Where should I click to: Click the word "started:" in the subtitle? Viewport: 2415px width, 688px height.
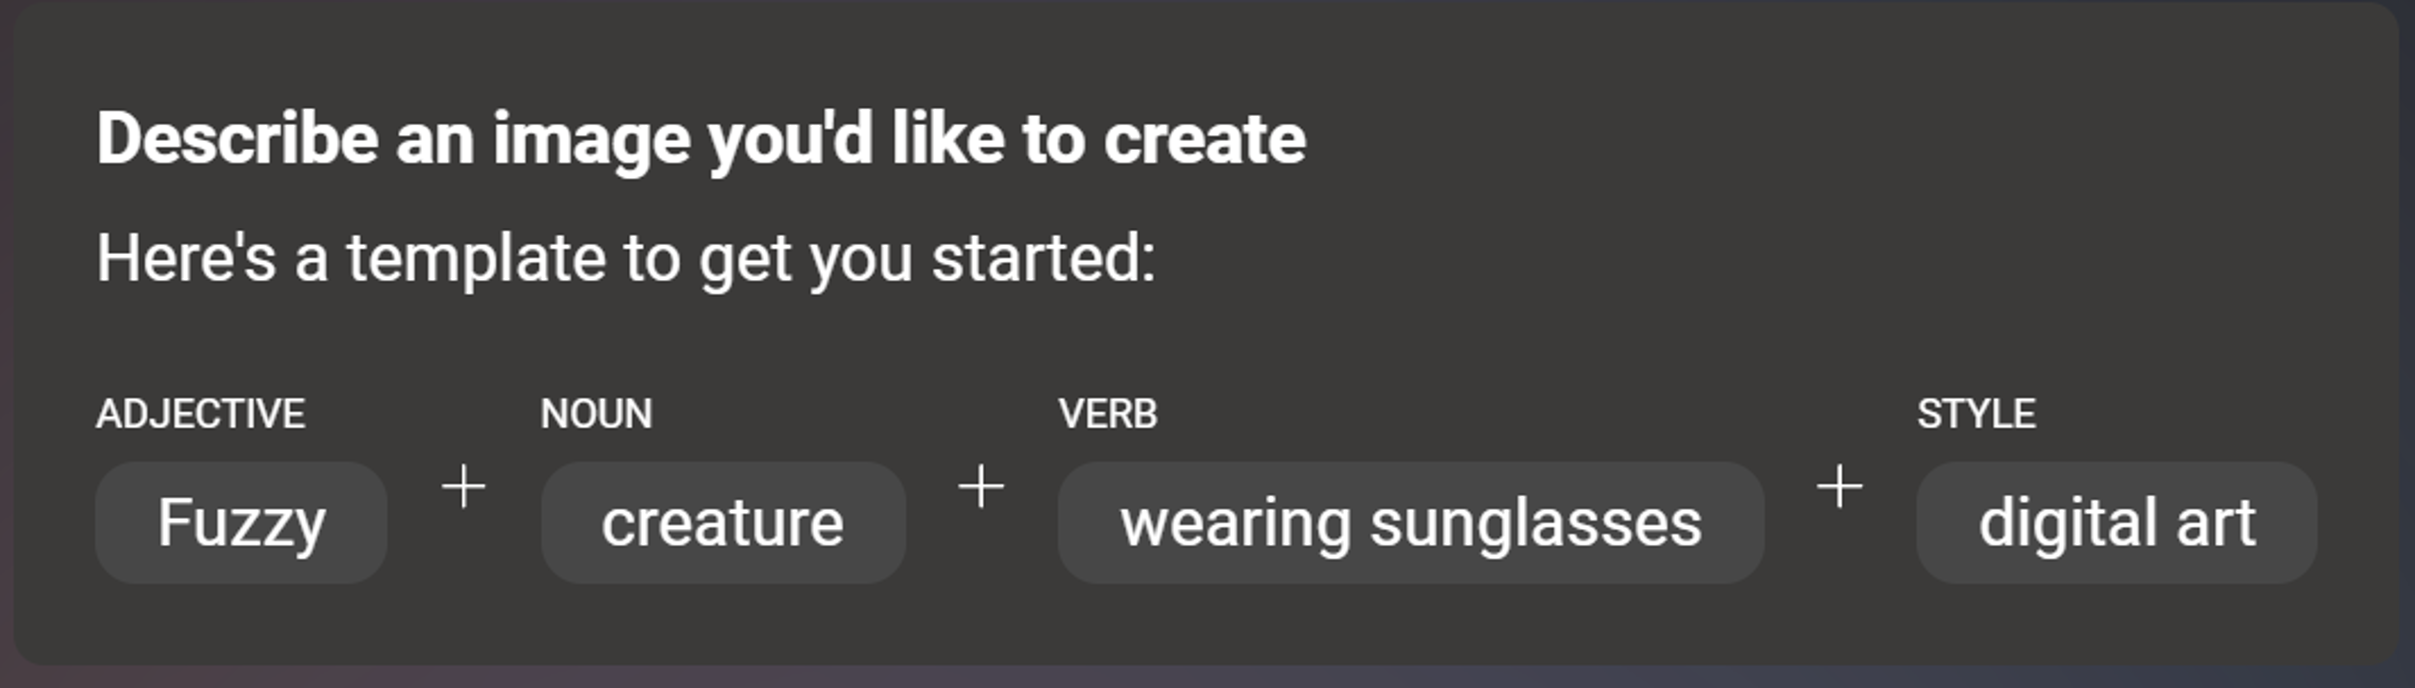[x=1043, y=259]
